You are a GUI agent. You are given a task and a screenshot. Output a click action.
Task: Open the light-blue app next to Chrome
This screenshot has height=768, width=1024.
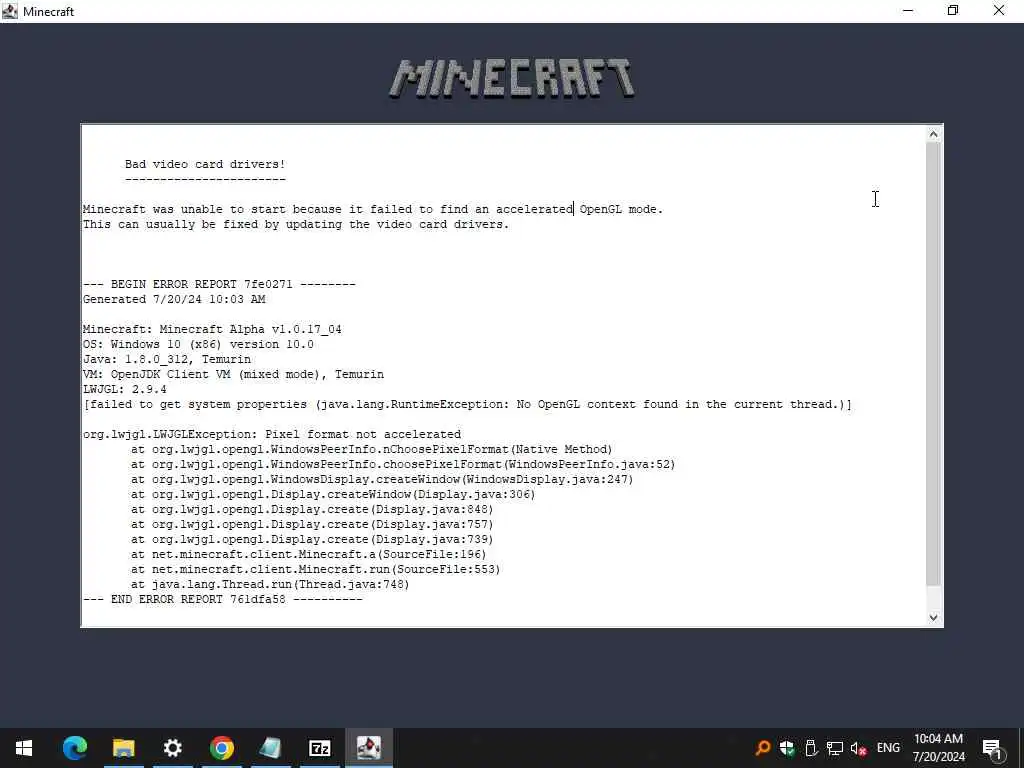pyautogui.click(x=270, y=748)
